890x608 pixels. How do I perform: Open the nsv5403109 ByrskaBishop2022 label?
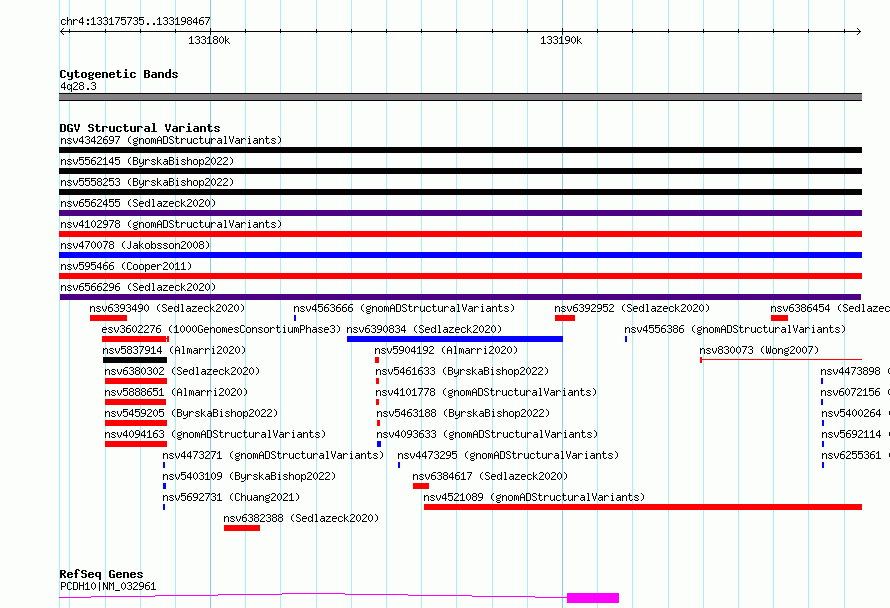coord(249,476)
